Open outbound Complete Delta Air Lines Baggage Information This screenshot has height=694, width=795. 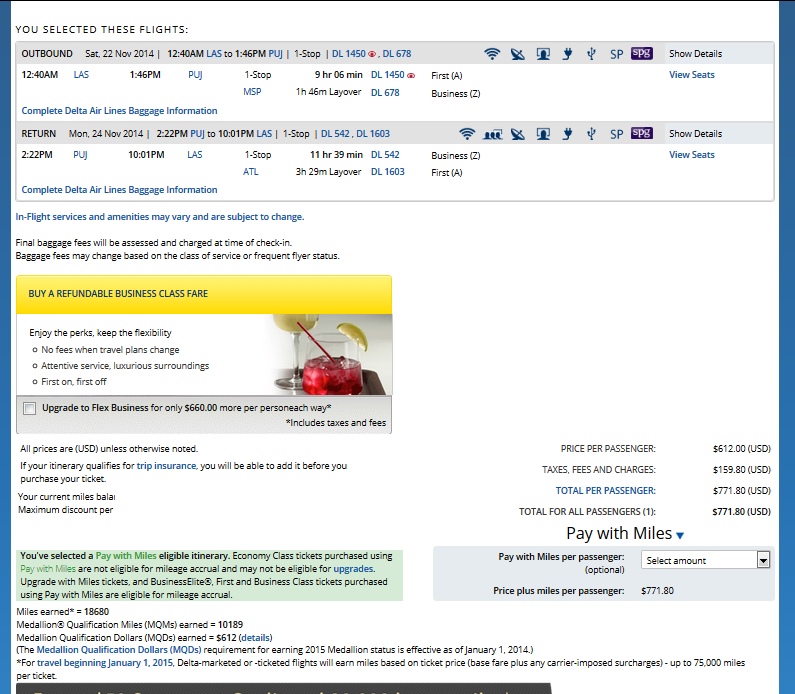point(119,111)
